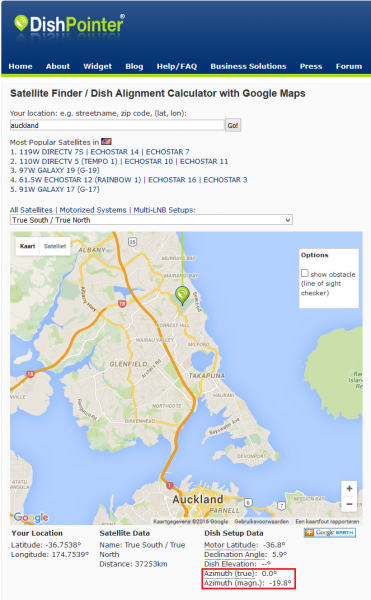Image resolution: width=371 pixels, height=600 pixels.
Task: Click the Go! button
Action: 233,125
